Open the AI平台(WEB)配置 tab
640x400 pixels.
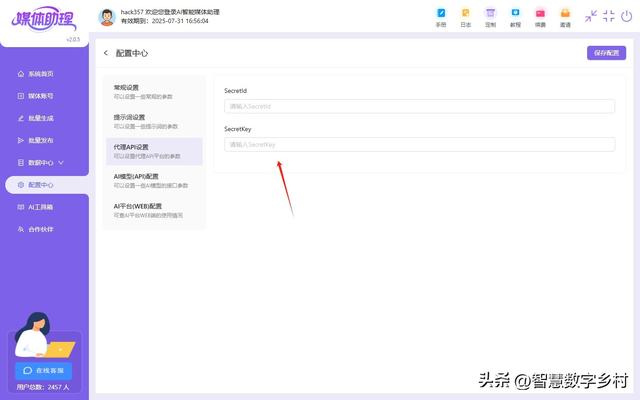point(154,211)
